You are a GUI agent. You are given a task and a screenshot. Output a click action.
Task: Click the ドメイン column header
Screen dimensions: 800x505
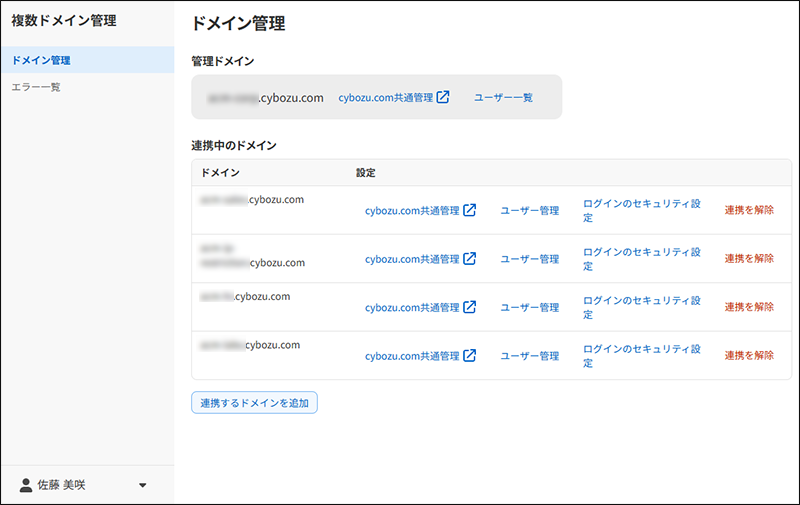[x=220, y=173]
